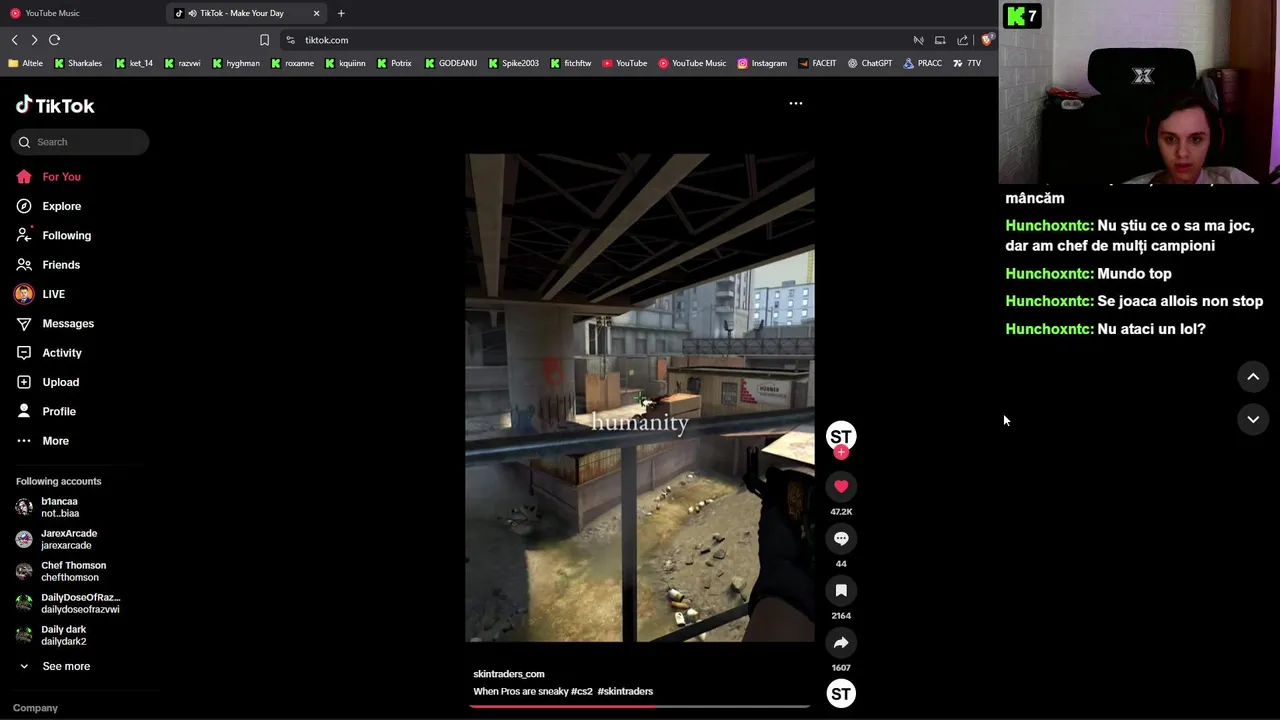The width and height of the screenshot is (1280, 720).
Task: Open the PRACC bookmark
Action: tap(922, 63)
